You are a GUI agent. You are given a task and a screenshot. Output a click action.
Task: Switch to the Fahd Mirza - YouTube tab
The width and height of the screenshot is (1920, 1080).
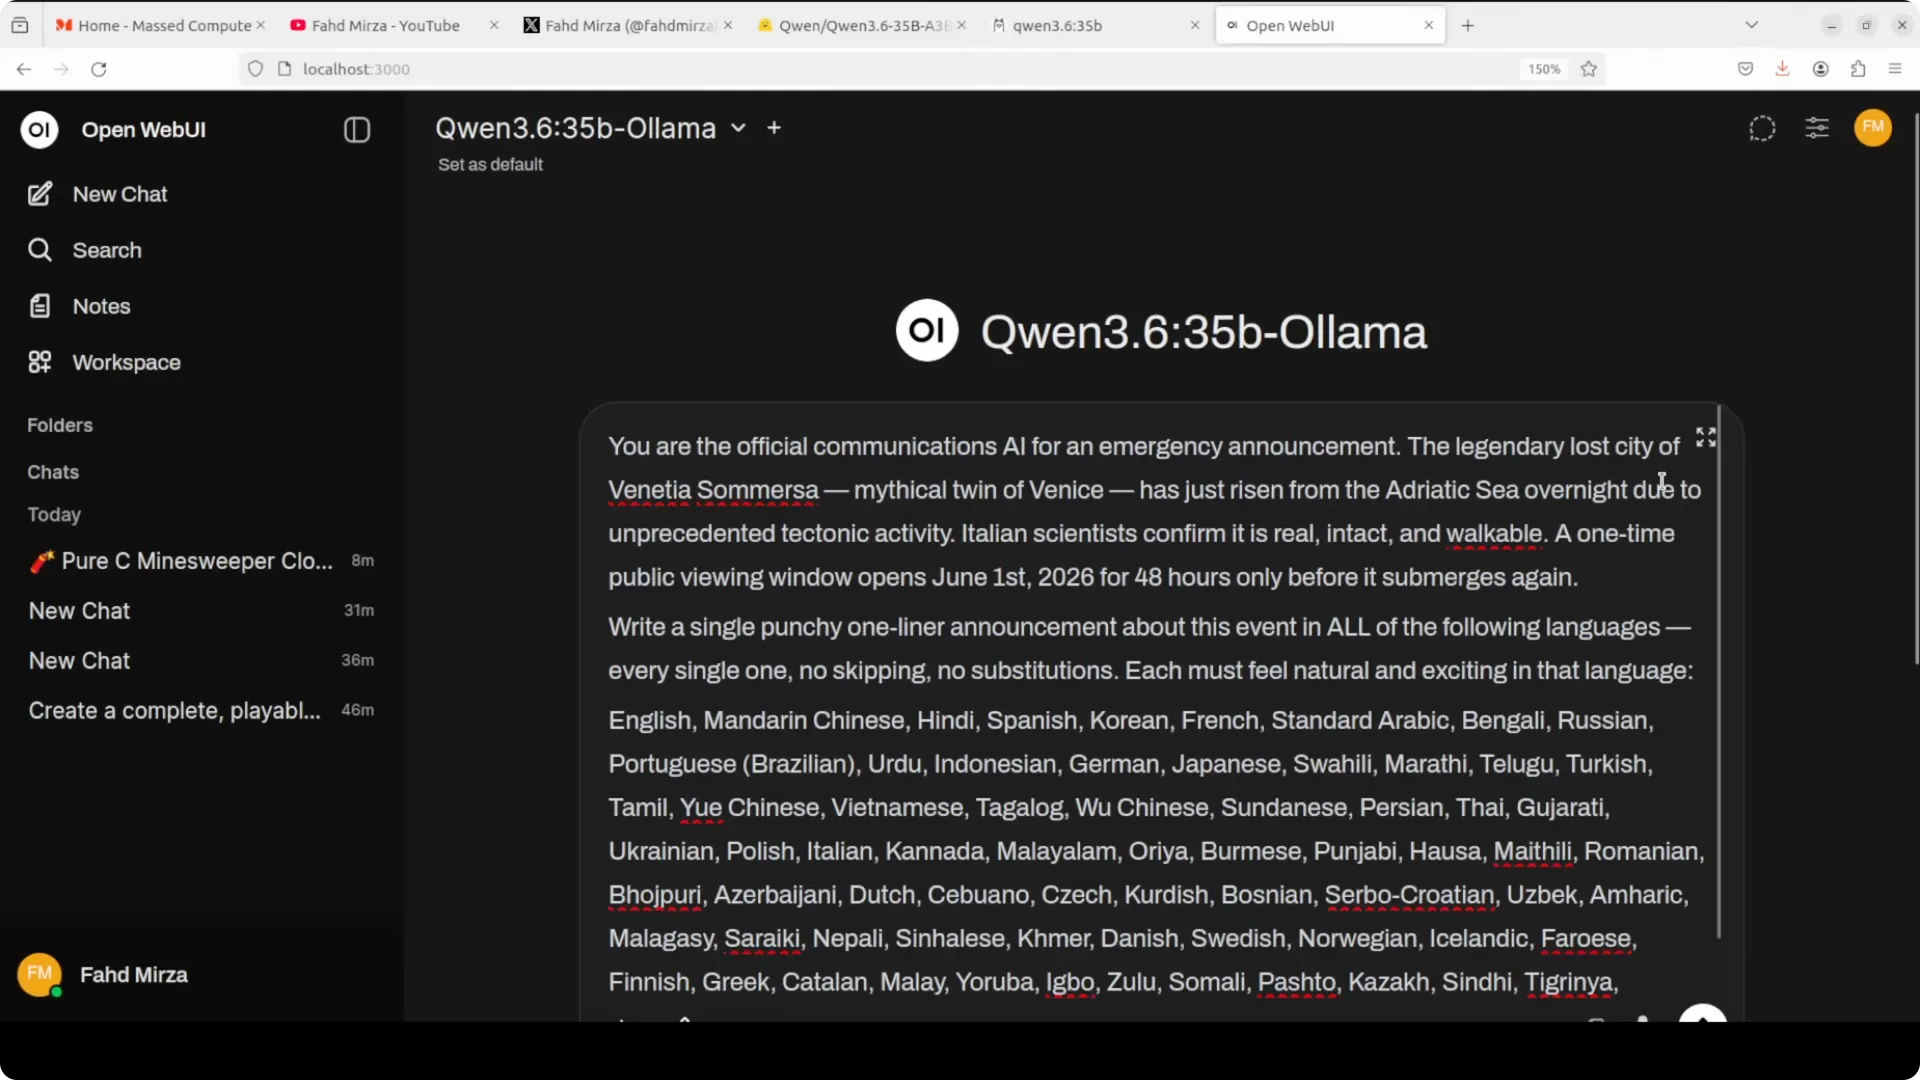tap(385, 25)
